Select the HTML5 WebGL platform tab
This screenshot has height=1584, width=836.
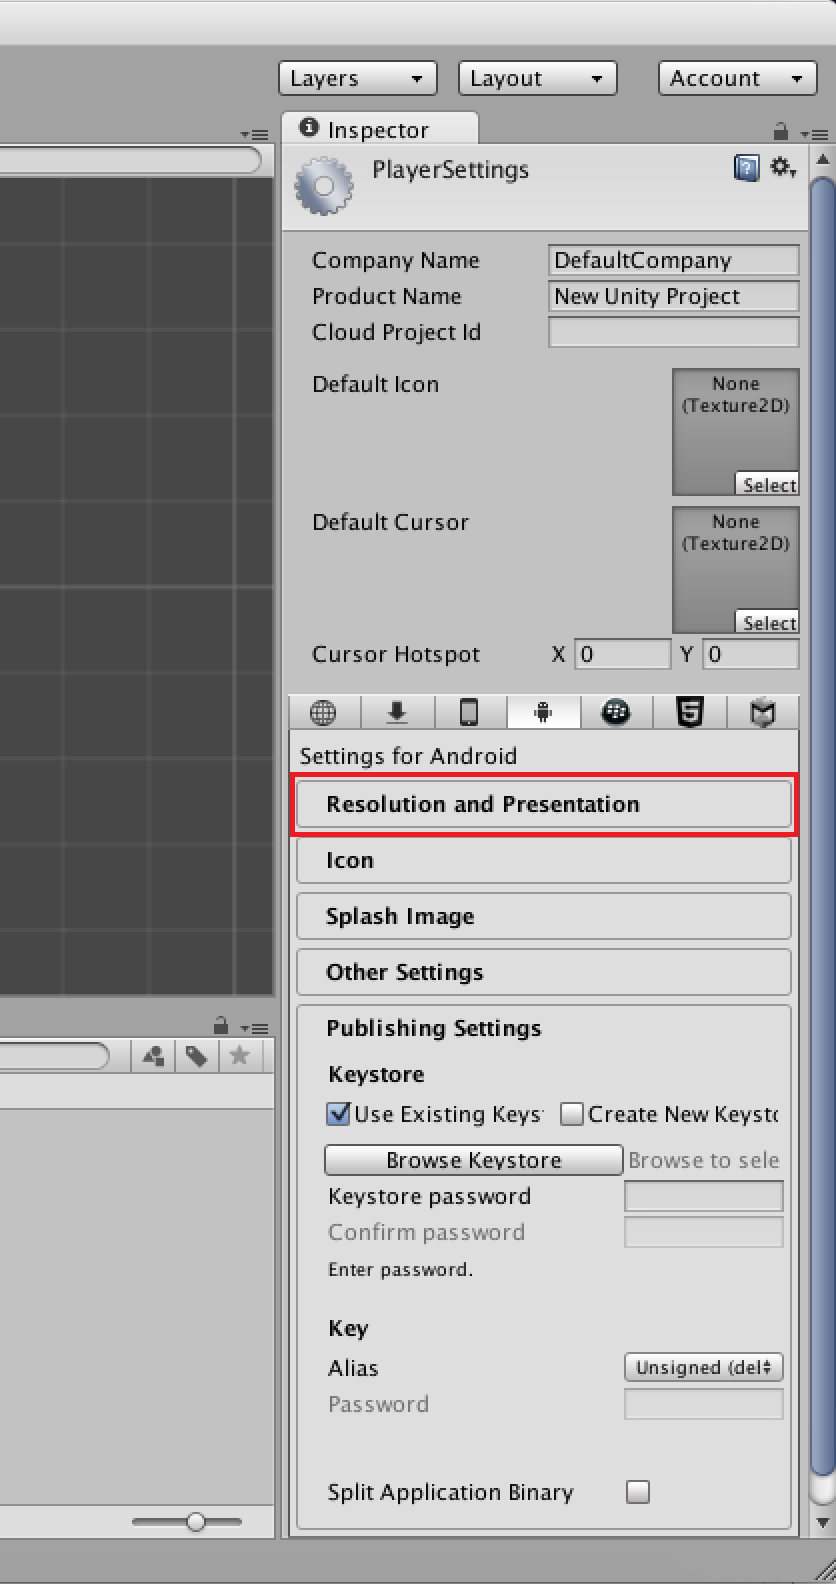pos(689,713)
